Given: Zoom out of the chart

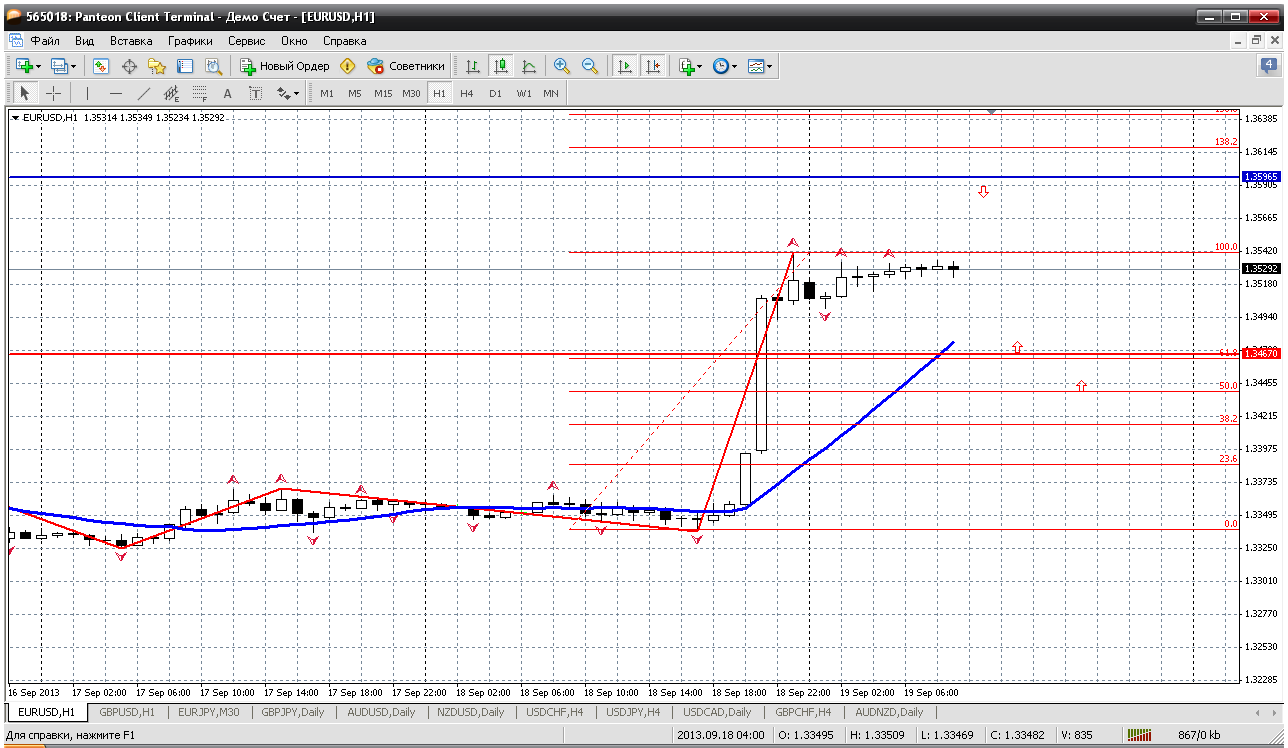Looking at the screenshot, I should (x=590, y=66).
